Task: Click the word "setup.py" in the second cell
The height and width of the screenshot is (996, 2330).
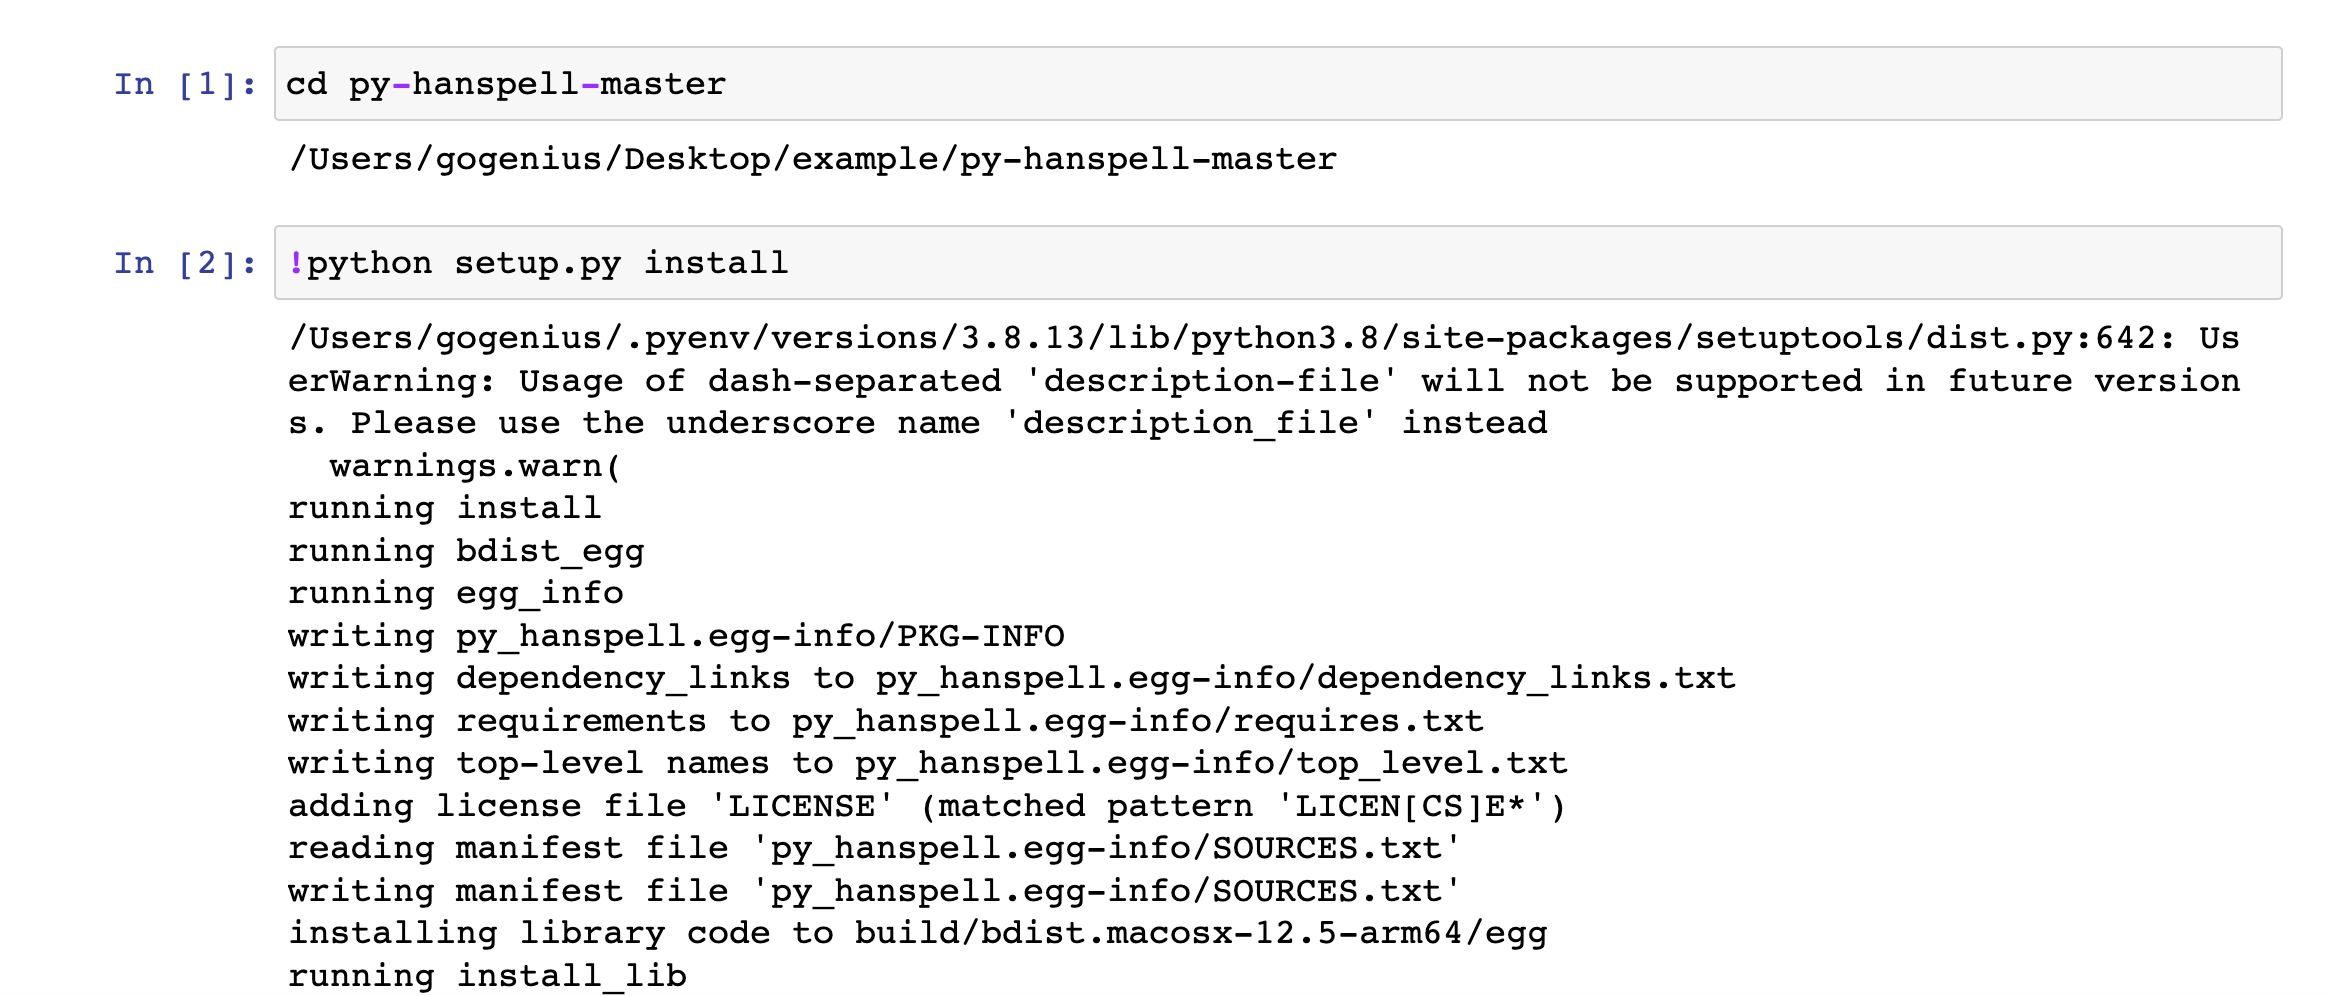Action: (537, 263)
